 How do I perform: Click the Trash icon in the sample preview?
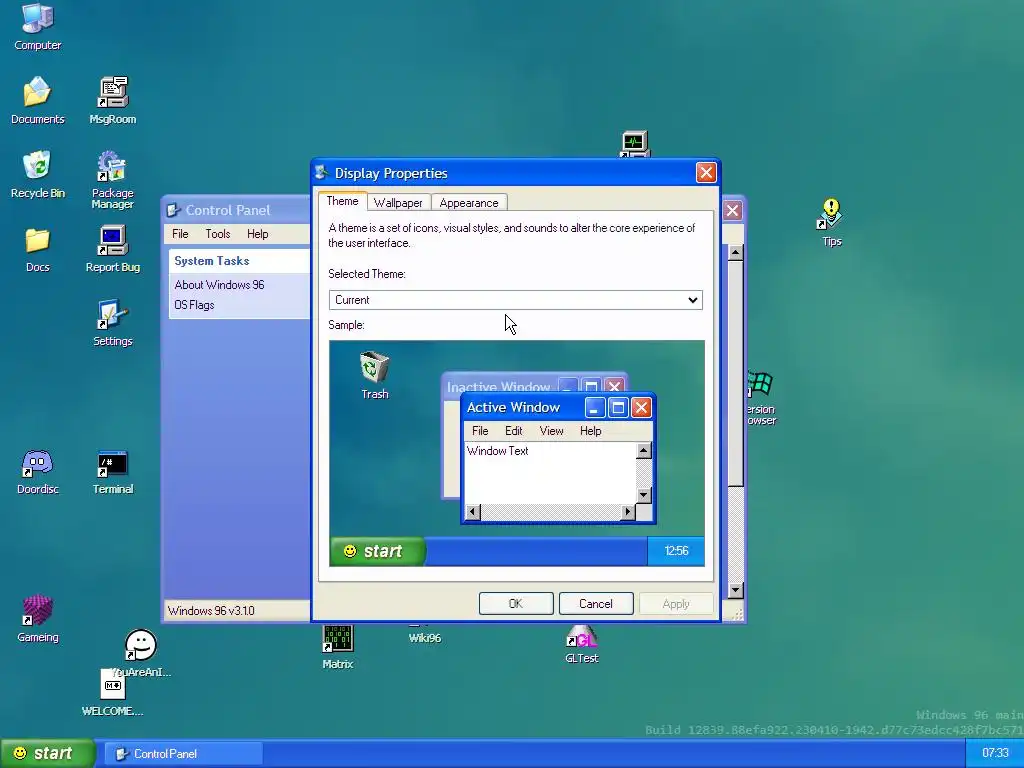point(375,375)
